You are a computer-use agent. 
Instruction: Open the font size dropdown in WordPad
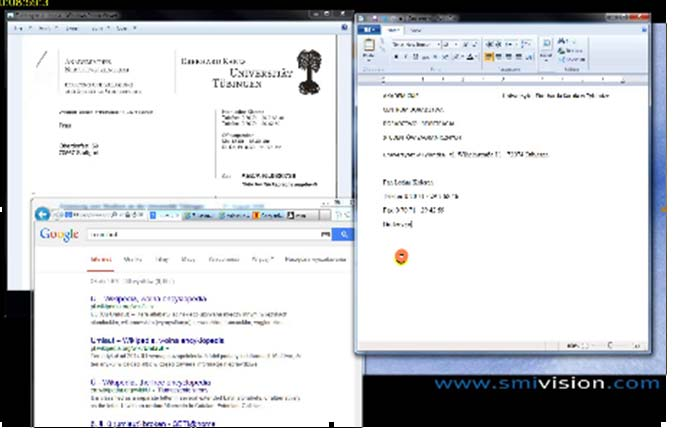(x=456, y=44)
